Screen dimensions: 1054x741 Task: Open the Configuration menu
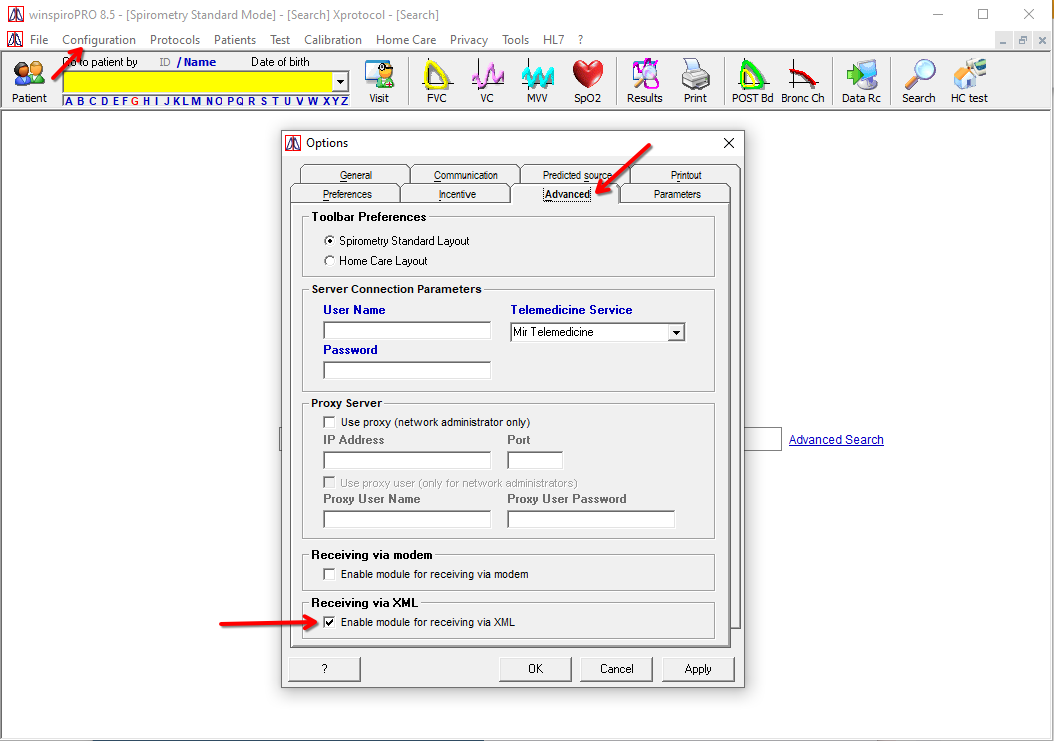click(x=99, y=40)
